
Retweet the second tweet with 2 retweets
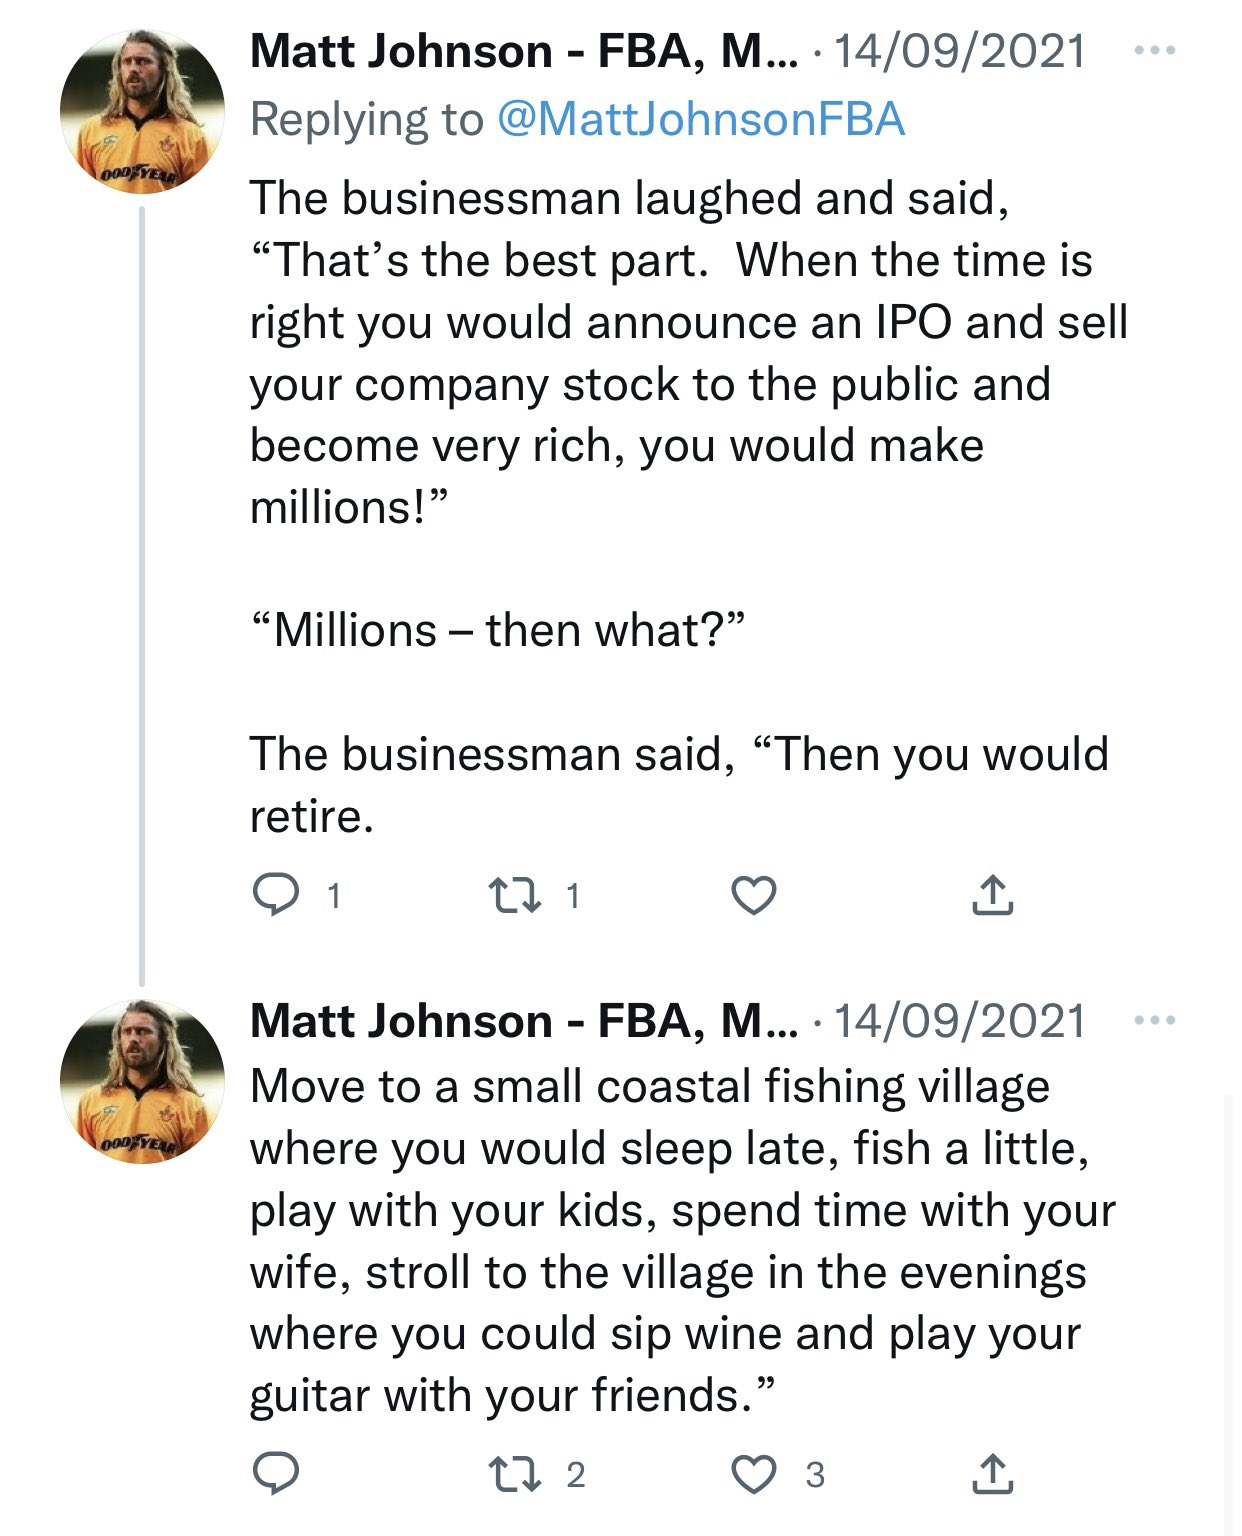(514, 1473)
